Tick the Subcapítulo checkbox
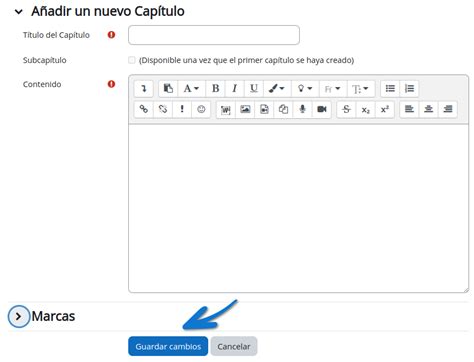 (x=132, y=60)
